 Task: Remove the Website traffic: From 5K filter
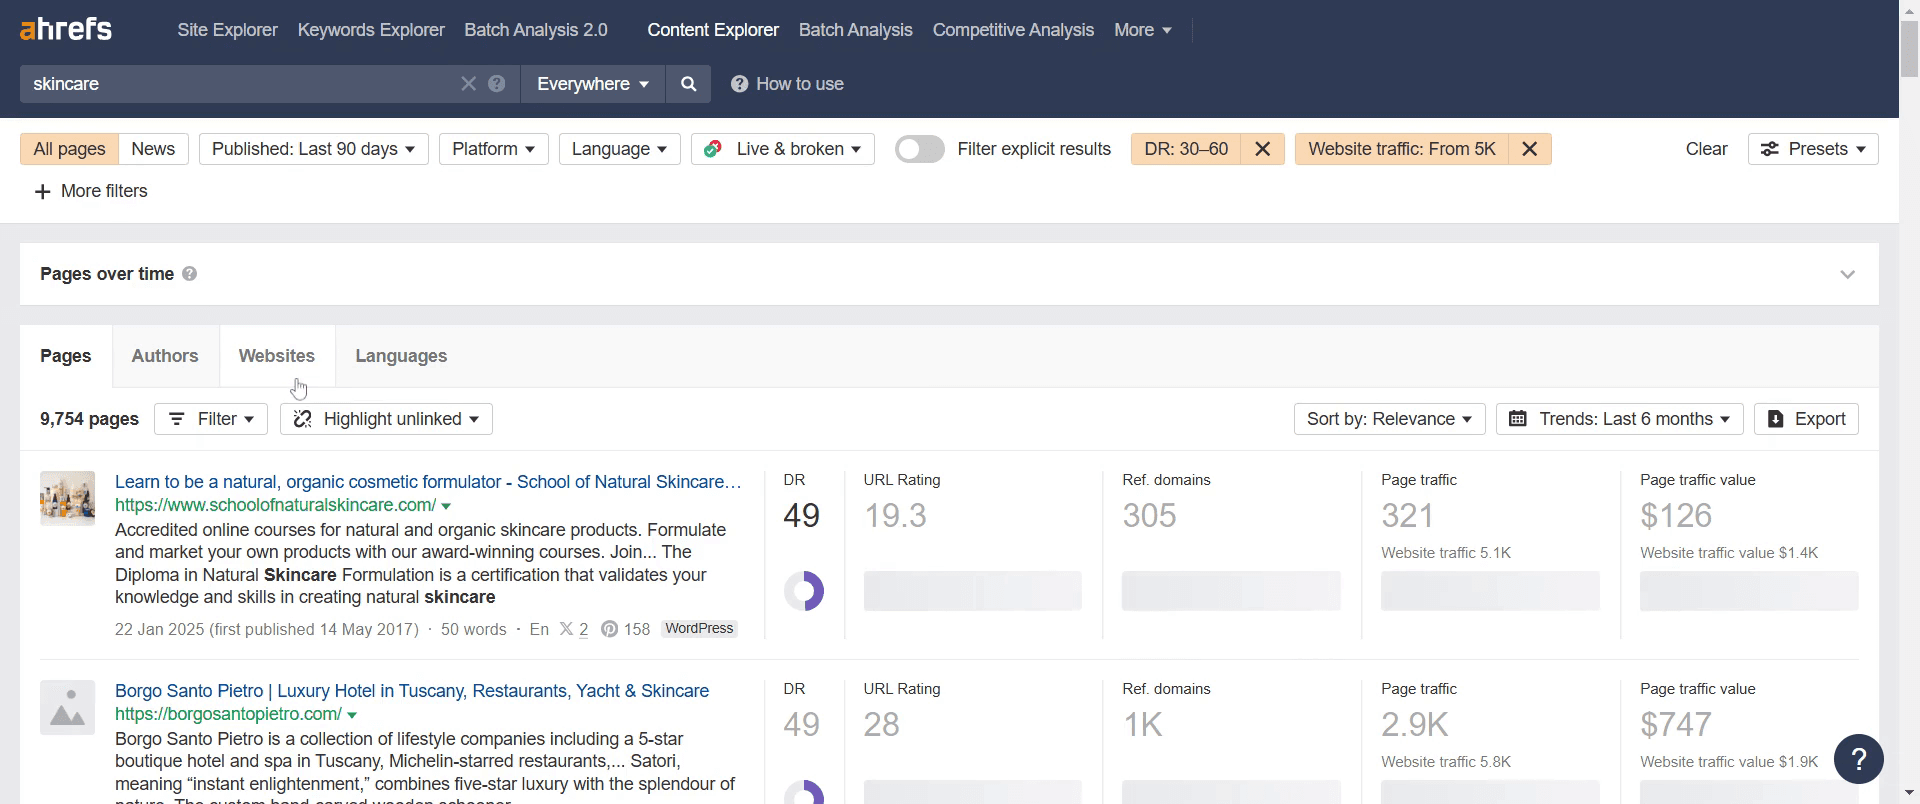click(1530, 149)
